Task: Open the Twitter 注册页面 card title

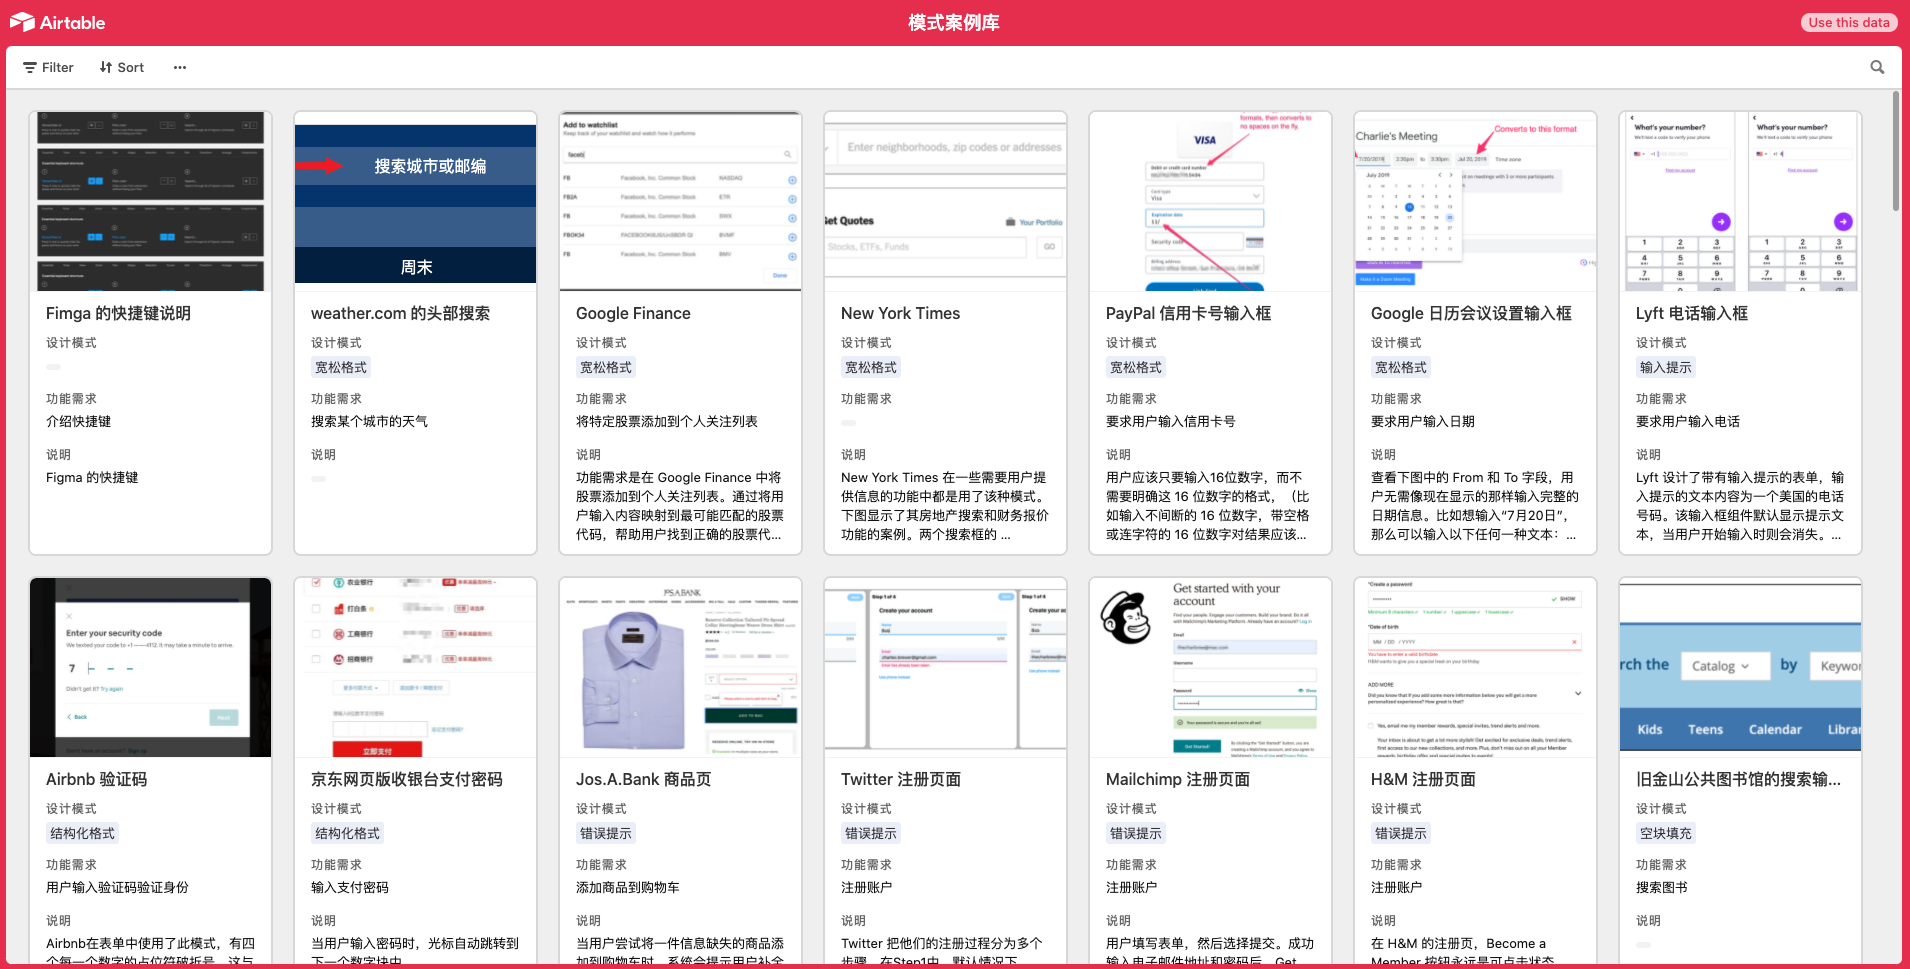Action: (x=901, y=779)
